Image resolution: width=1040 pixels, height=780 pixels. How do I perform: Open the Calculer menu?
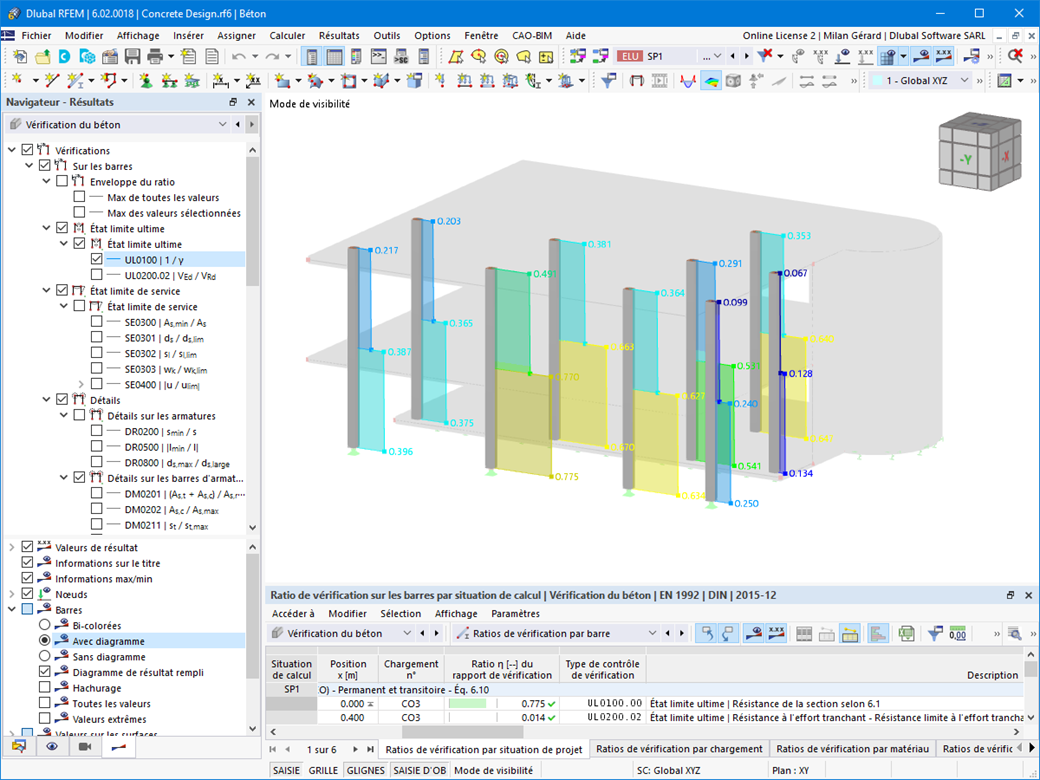(287, 35)
